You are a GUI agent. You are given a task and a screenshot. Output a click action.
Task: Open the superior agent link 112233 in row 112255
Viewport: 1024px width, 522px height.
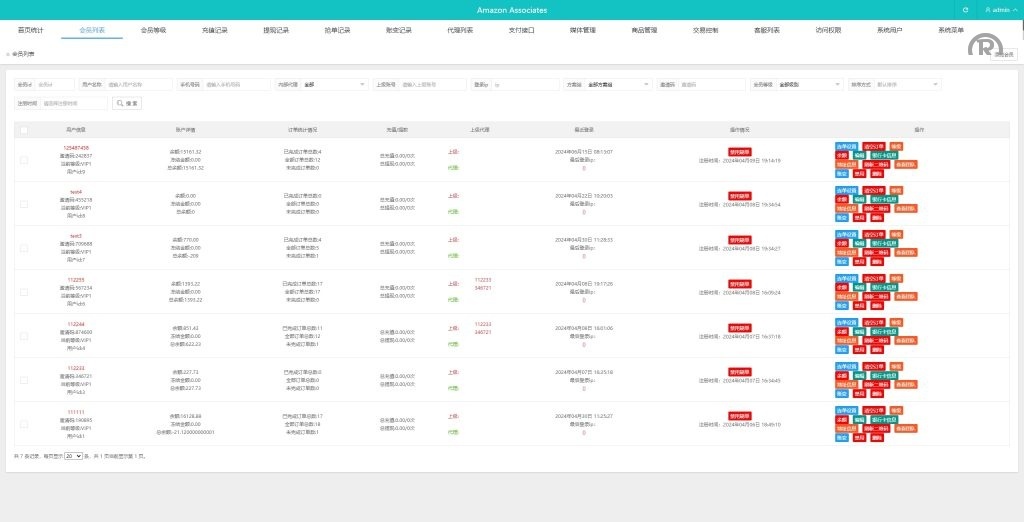tap(482, 280)
